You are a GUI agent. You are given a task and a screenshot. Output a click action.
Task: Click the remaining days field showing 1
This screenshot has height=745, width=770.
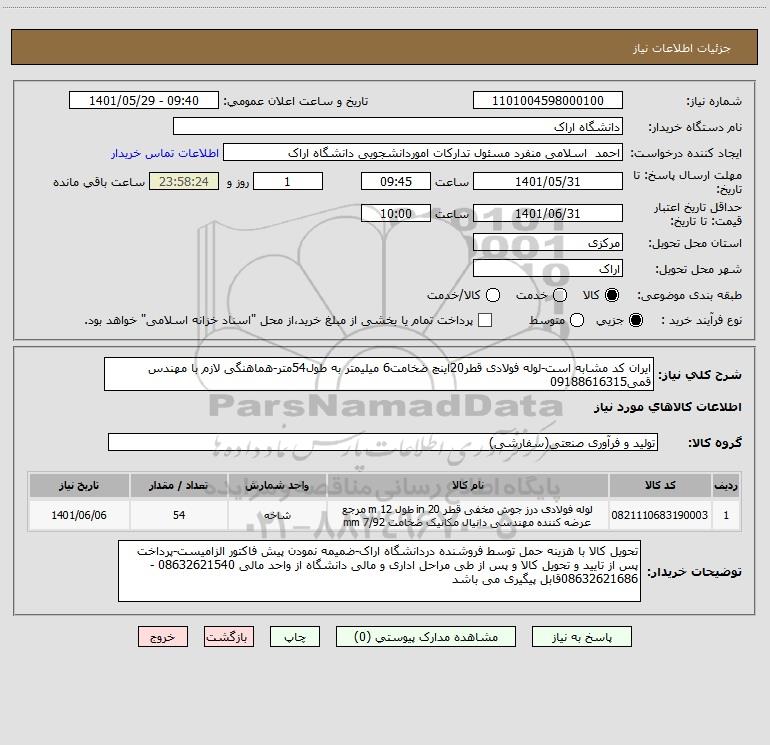click(x=288, y=182)
